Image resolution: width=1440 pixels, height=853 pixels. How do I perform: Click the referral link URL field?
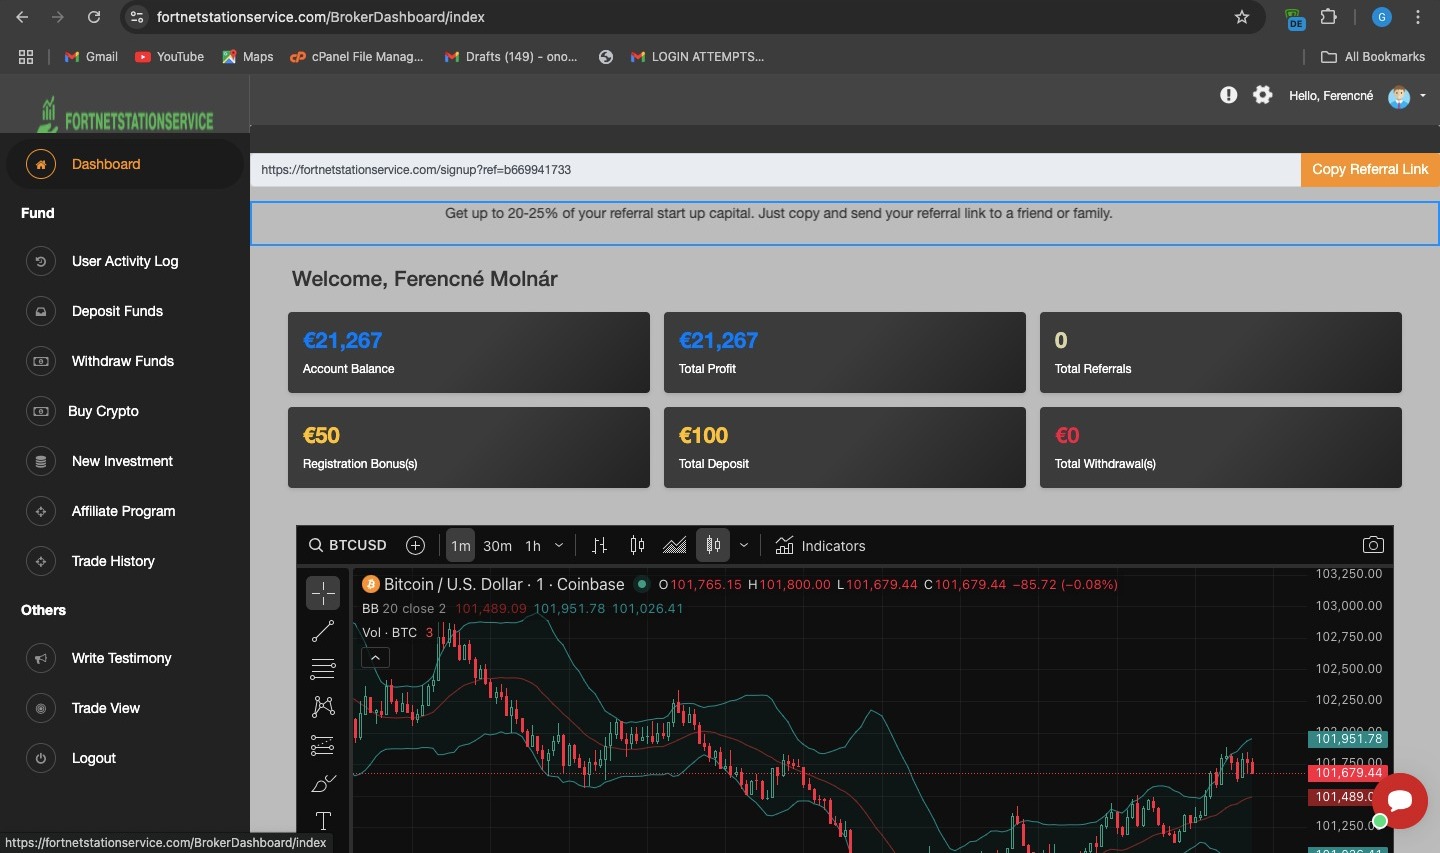774,170
